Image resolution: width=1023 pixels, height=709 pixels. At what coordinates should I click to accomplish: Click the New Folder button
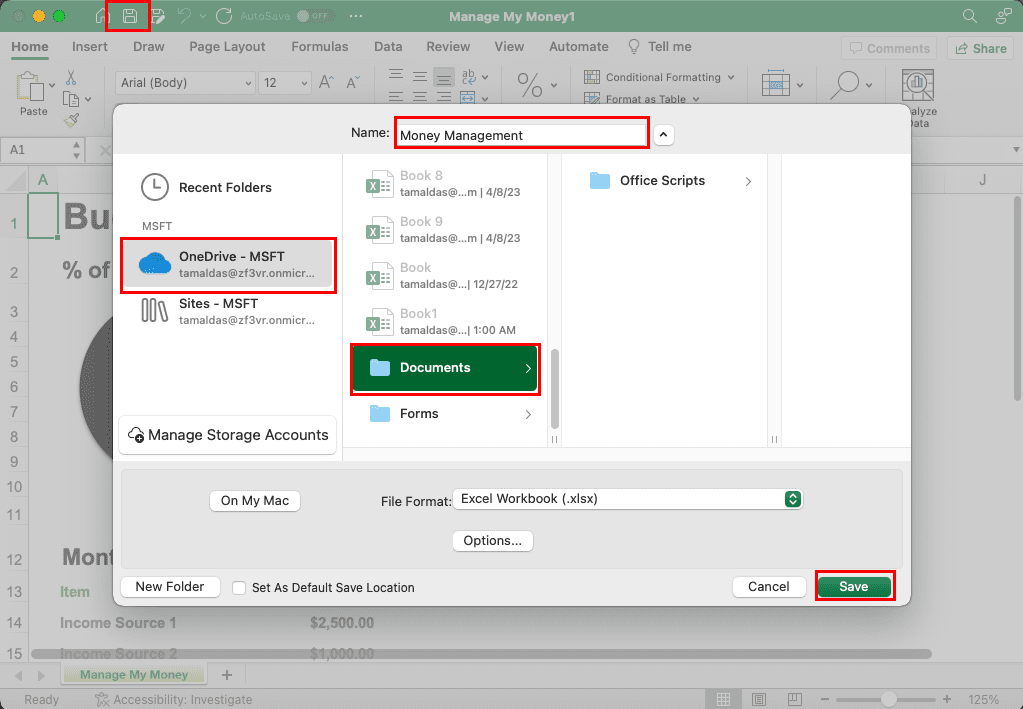(169, 587)
